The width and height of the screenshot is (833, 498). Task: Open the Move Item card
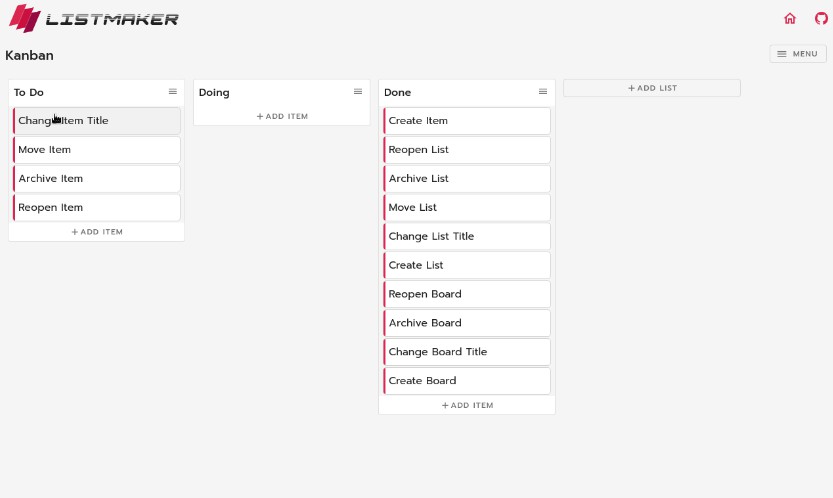tap(97, 150)
